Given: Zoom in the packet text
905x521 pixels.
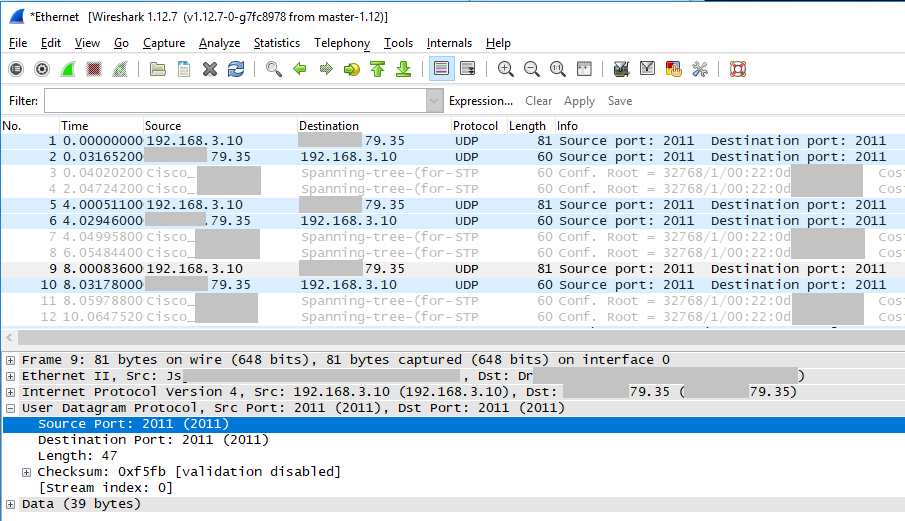Looking at the screenshot, I should coord(506,69).
